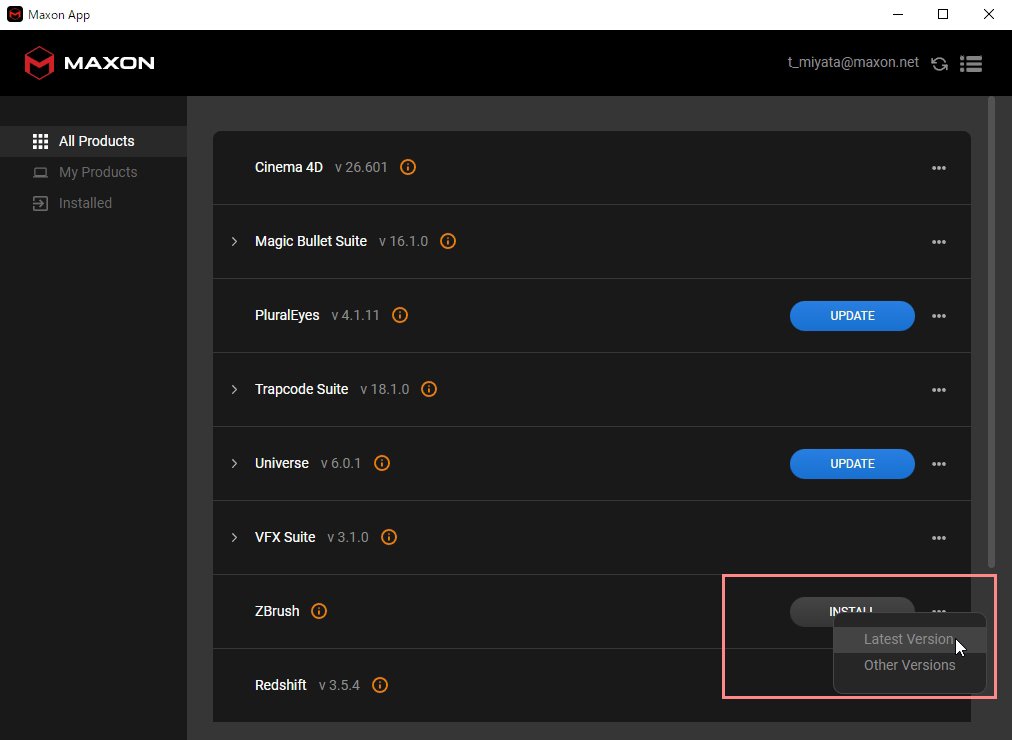Open info icon next to ZBrush
The image size is (1012, 740).
click(x=319, y=611)
